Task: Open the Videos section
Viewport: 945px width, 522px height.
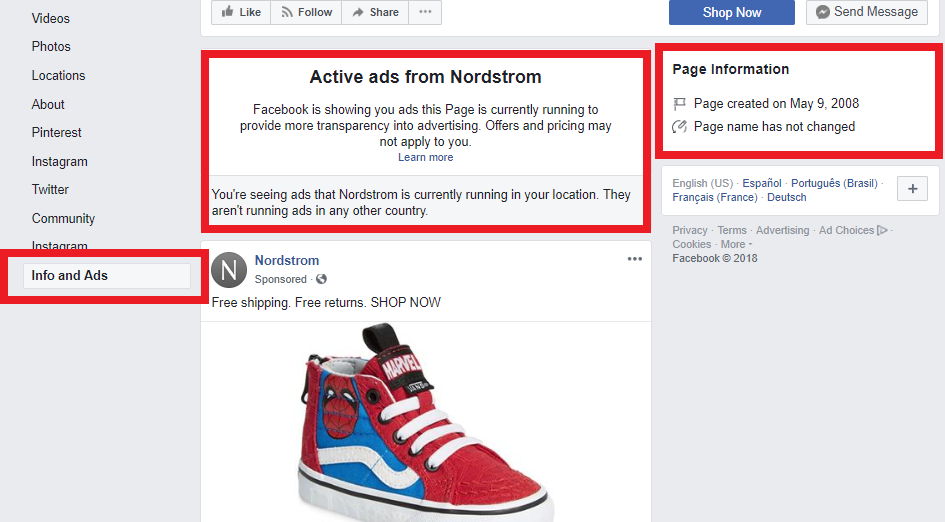Action: tap(51, 19)
